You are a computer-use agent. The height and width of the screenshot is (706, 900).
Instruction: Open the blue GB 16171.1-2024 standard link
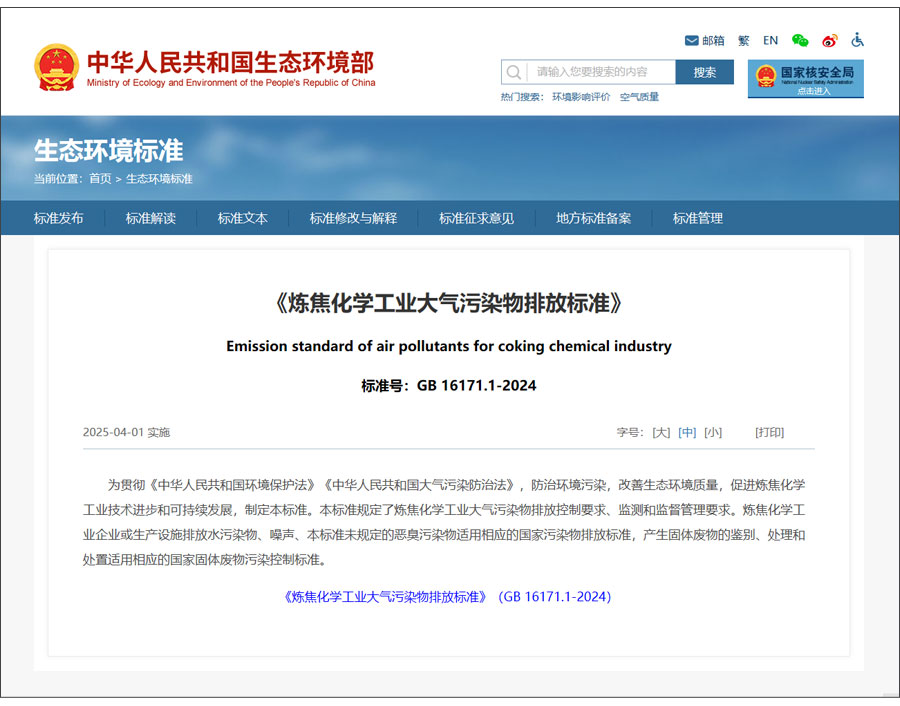pos(448,597)
